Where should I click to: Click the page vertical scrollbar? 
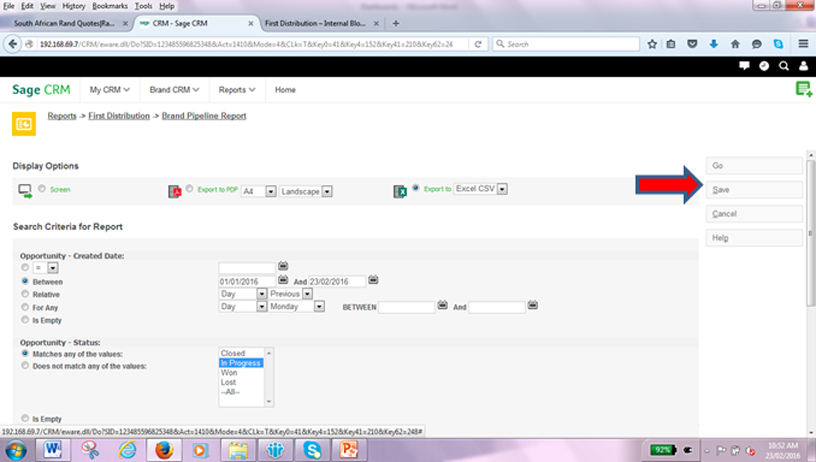coord(811,233)
